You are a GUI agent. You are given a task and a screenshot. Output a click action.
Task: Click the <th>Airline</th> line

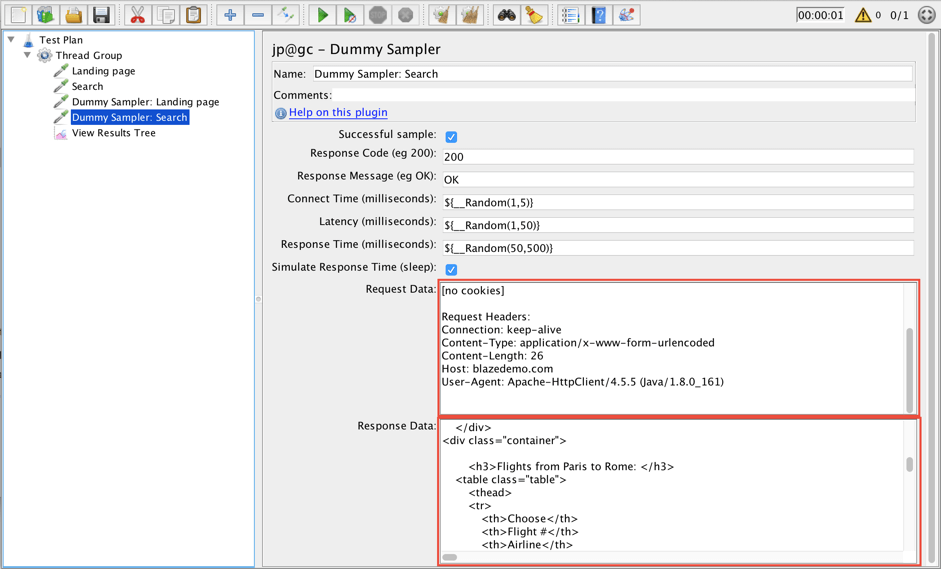(527, 544)
